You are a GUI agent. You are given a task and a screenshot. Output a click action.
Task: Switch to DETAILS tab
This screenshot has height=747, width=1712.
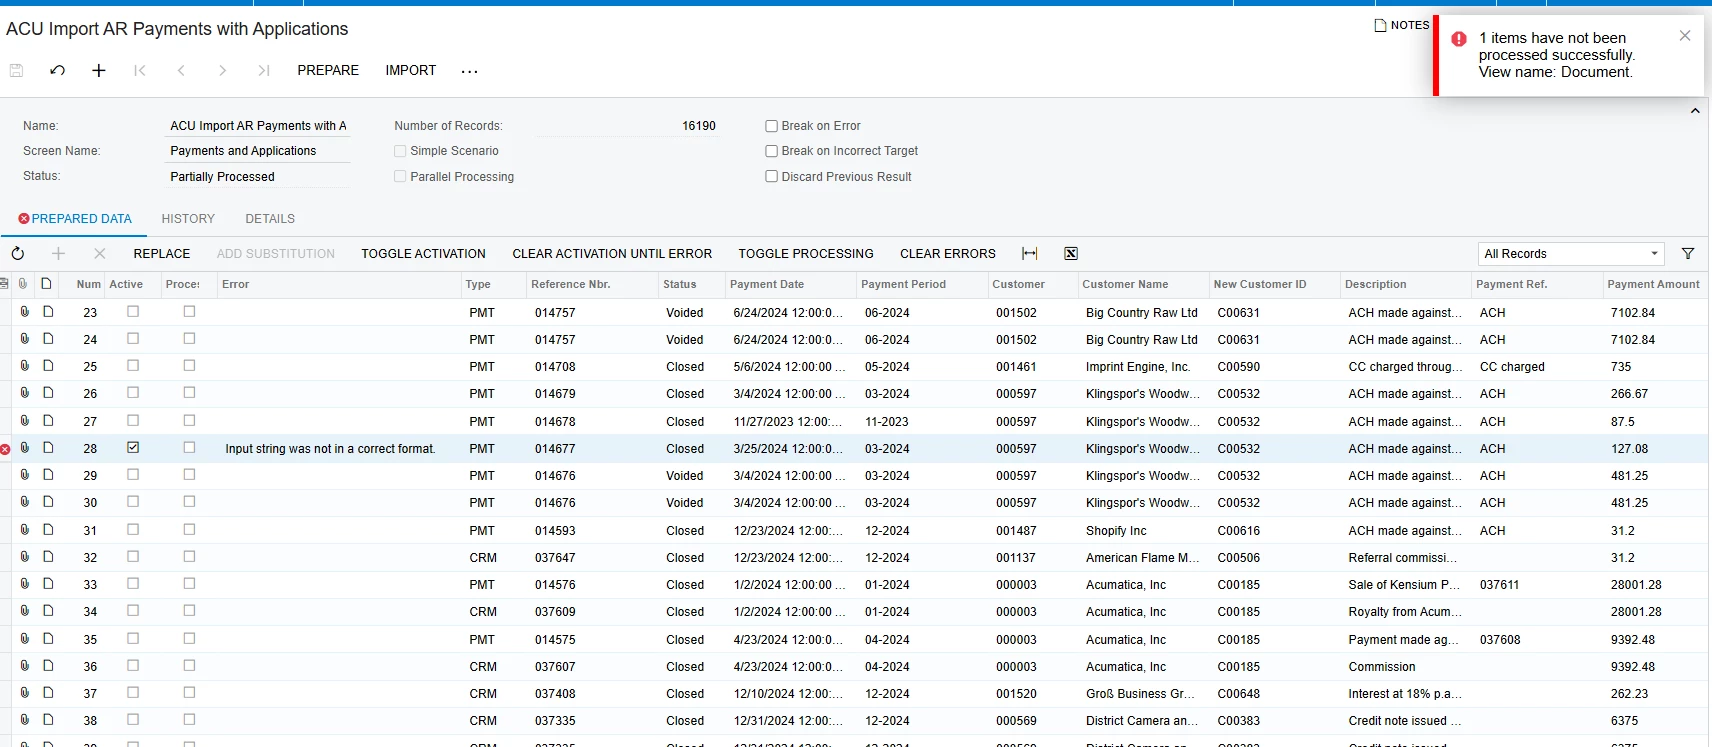coord(270,219)
